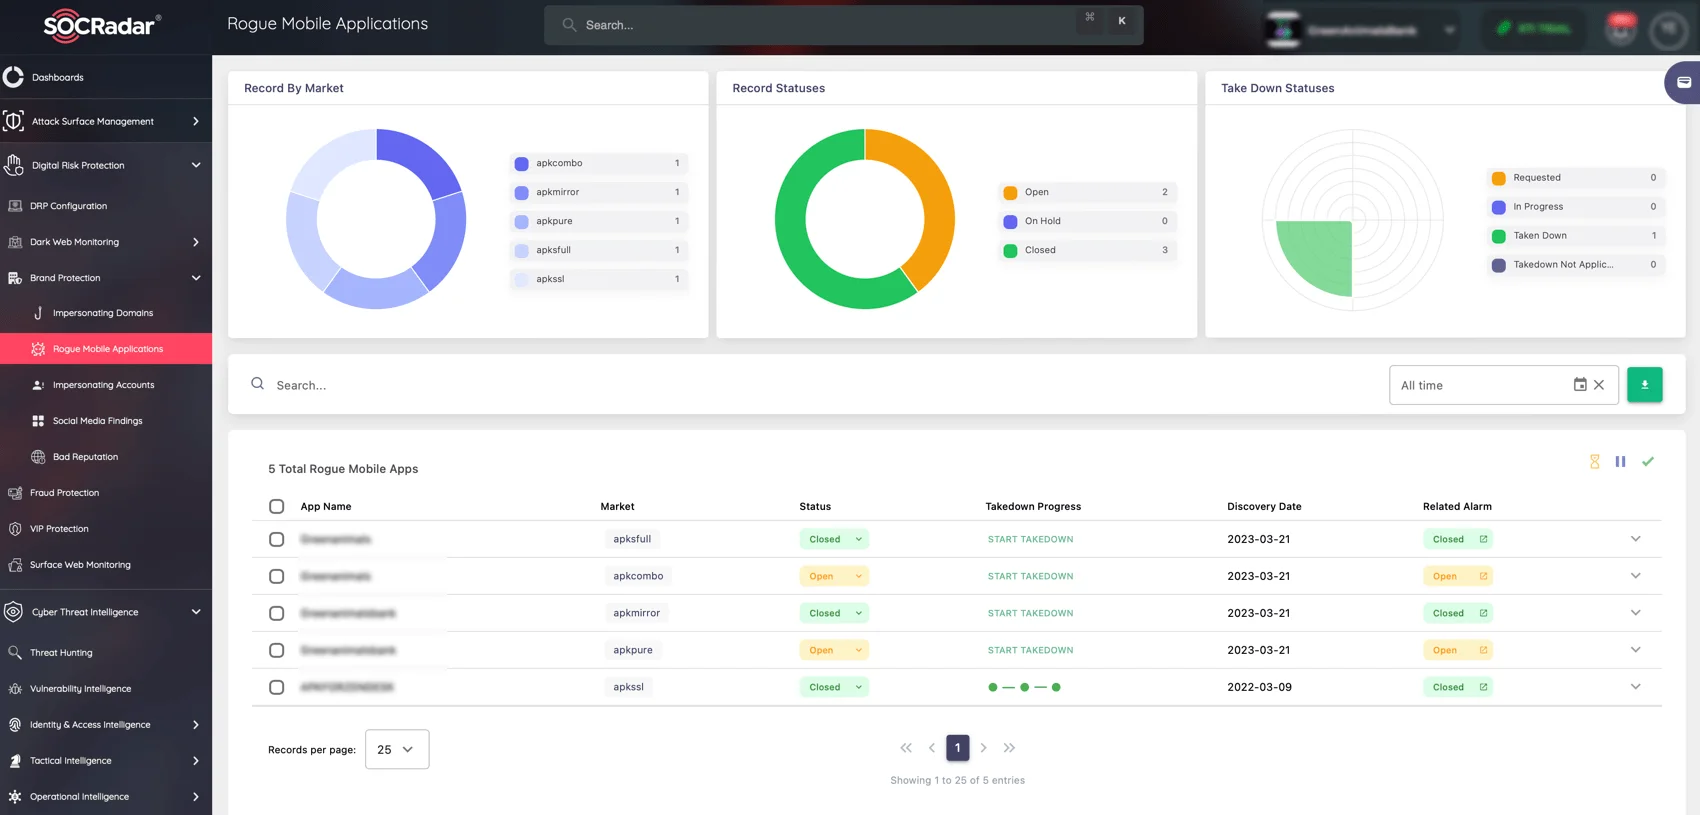Open related alarm Open link in apkcombo row

point(1458,576)
